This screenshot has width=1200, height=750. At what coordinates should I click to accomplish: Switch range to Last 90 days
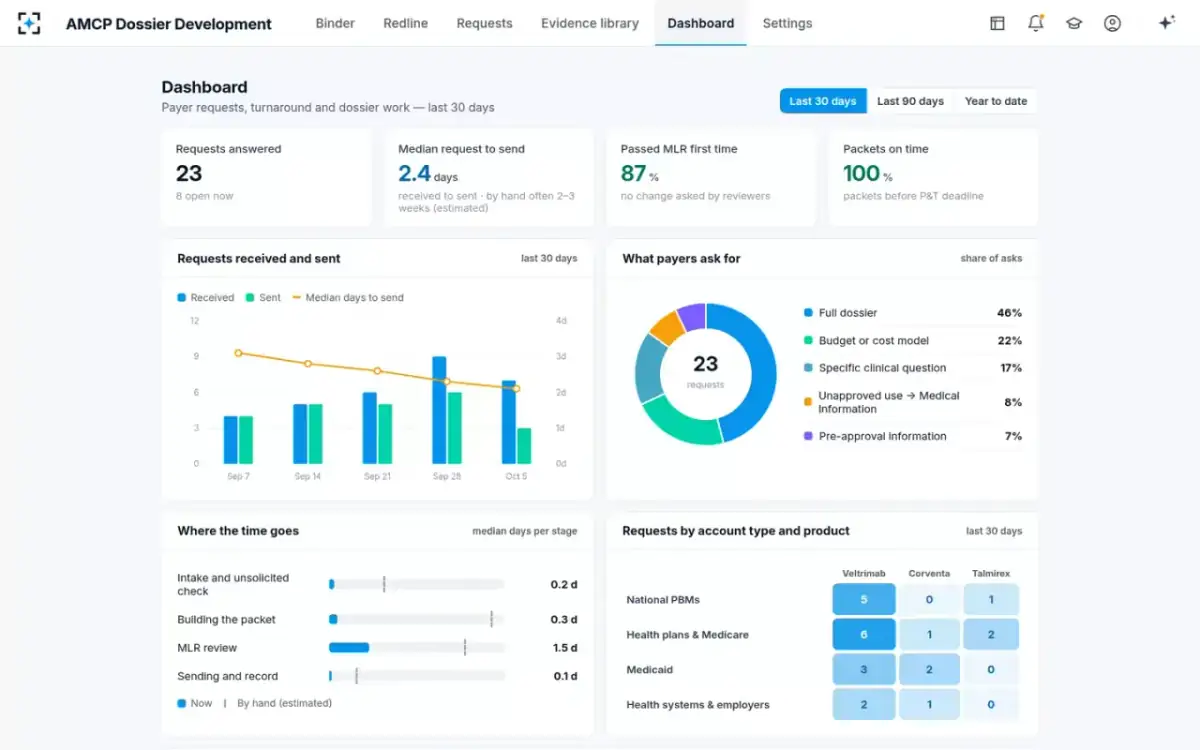[x=910, y=101]
